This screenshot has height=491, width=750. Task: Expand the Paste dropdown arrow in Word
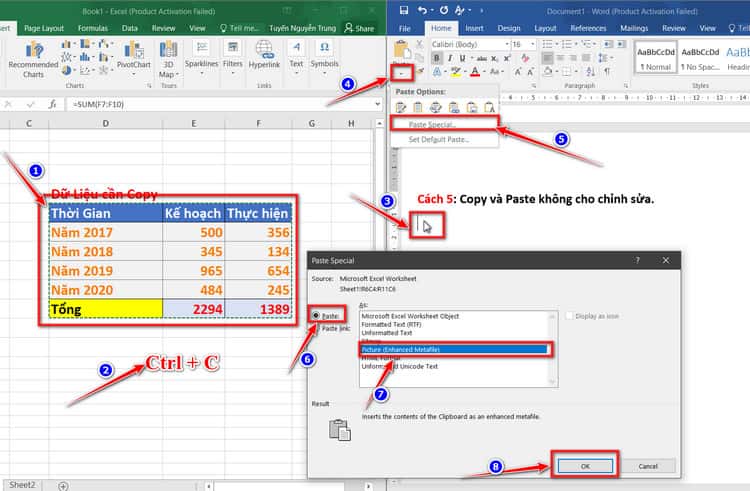[402, 73]
